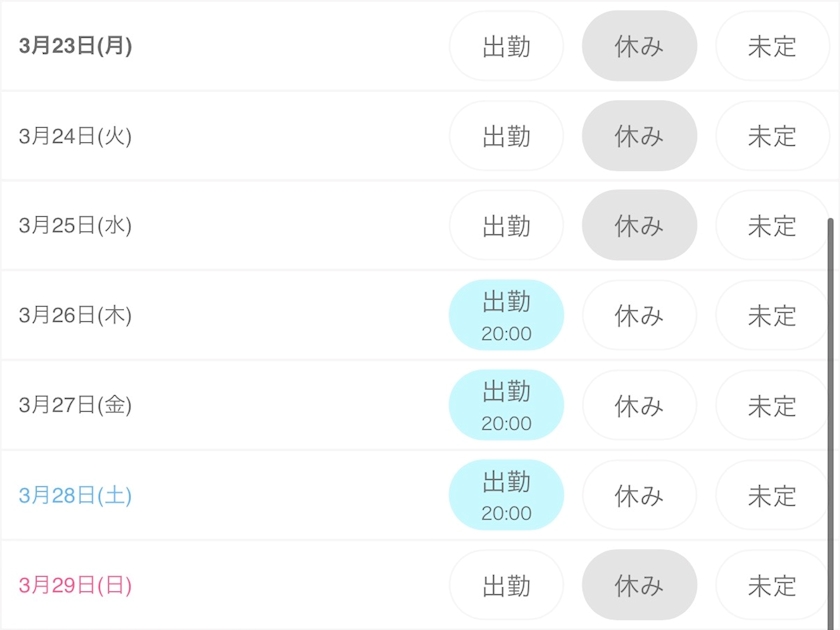Change March 27 (金) to 休み

coord(639,406)
